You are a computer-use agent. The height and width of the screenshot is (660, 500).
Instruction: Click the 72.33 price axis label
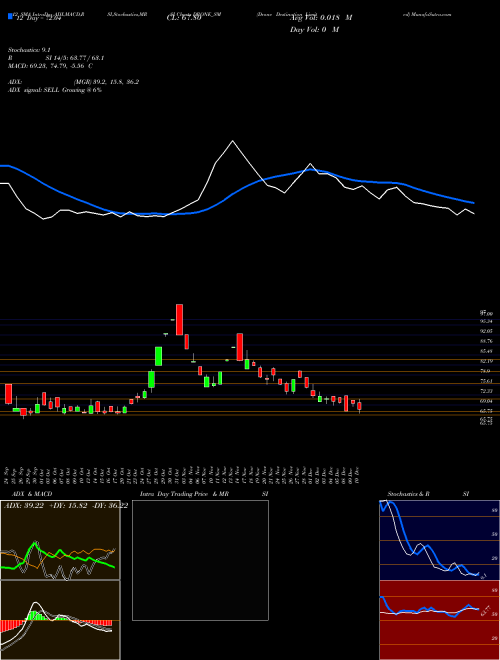(487, 391)
